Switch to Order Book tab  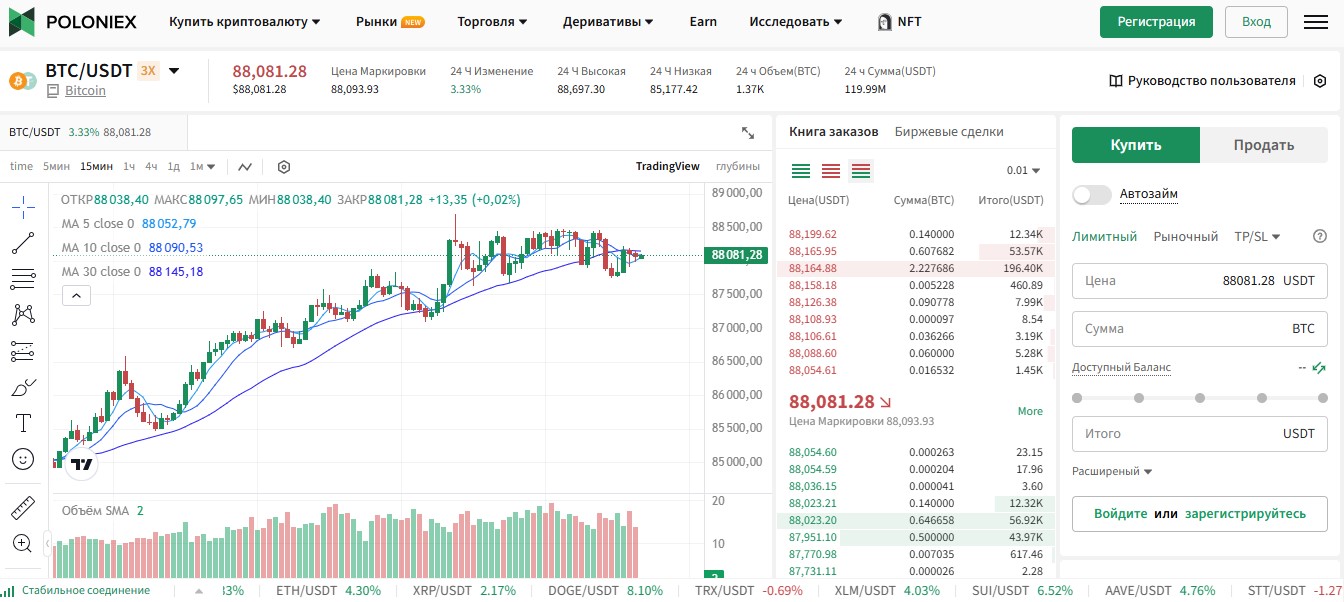point(833,132)
